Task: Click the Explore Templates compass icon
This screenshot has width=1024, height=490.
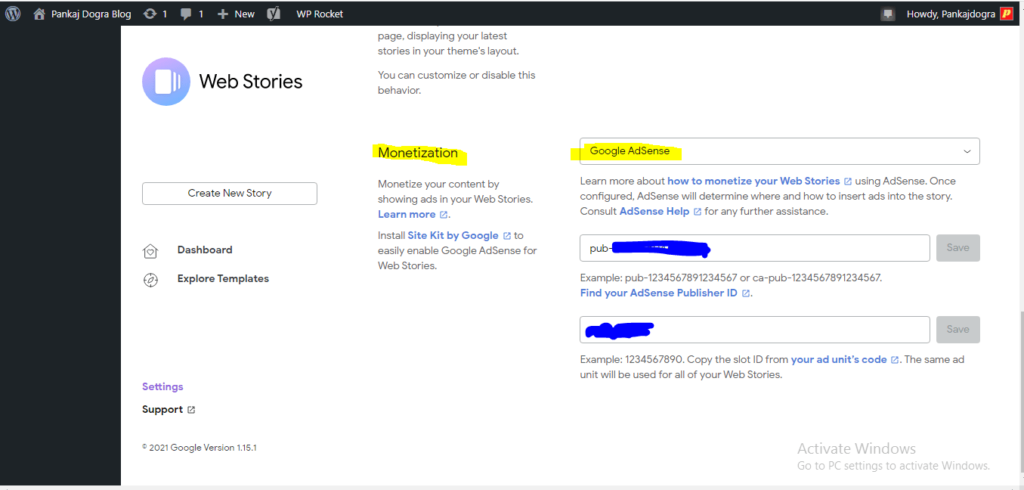Action: click(x=150, y=280)
